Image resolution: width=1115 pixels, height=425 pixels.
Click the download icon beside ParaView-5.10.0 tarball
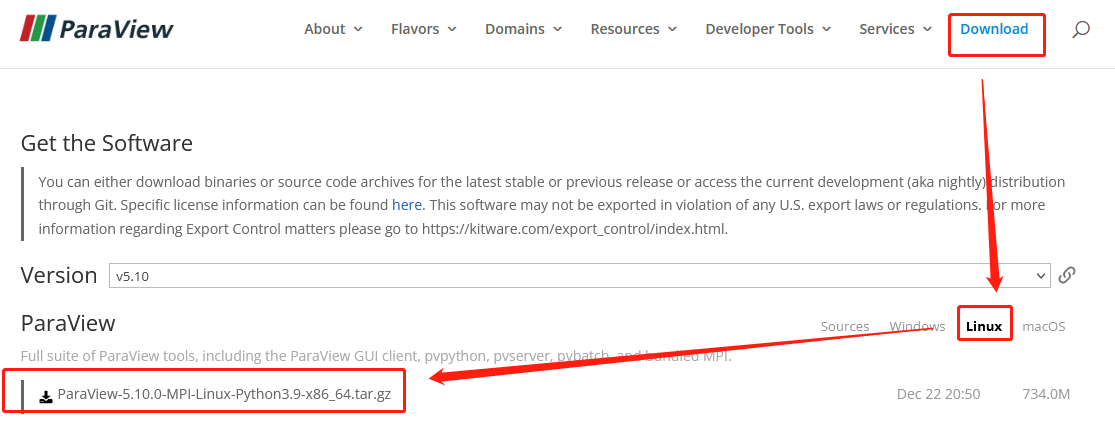coord(46,395)
